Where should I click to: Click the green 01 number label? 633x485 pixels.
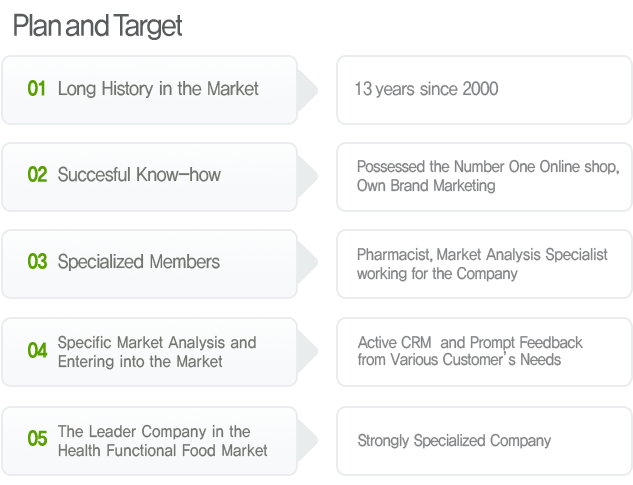point(36,89)
